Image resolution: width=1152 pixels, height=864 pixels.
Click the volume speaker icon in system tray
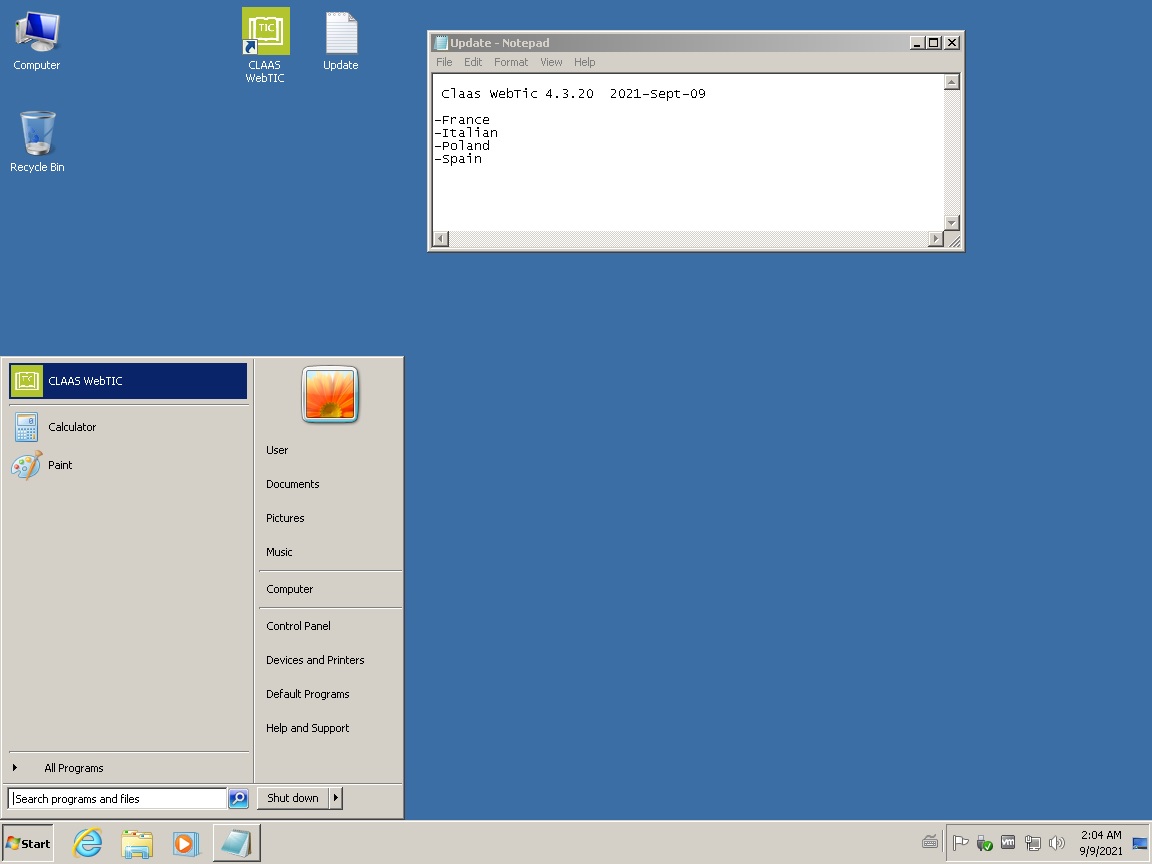click(1056, 843)
